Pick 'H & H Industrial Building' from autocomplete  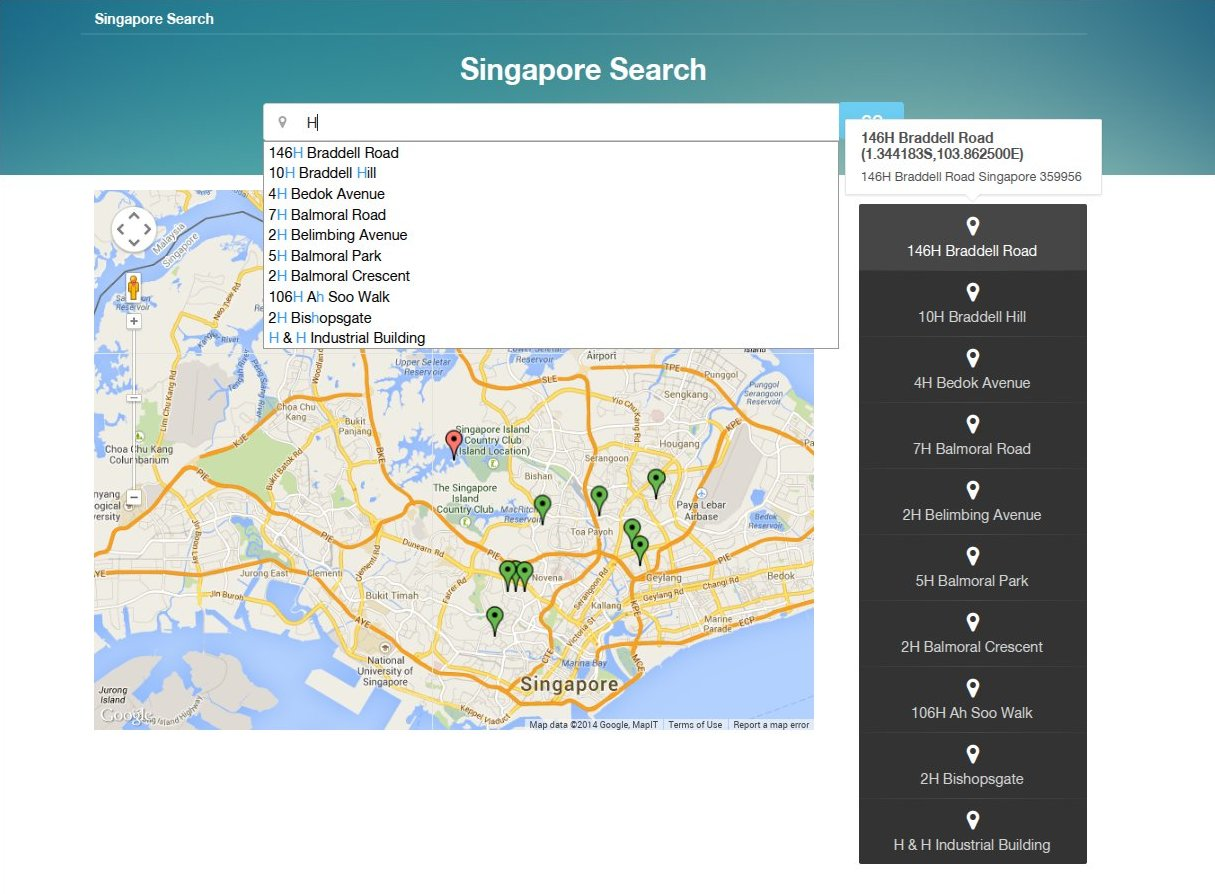347,338
